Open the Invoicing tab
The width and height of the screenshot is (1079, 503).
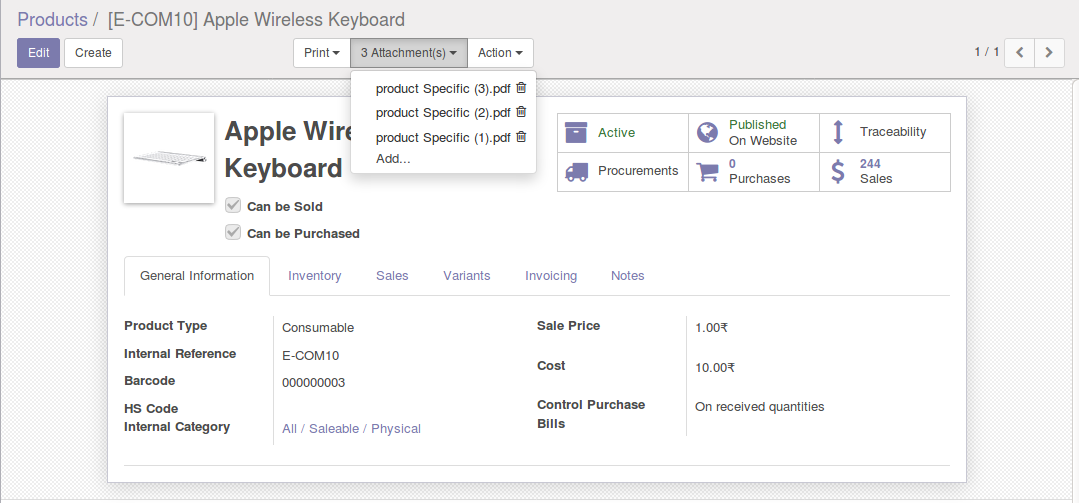(551, 276)
